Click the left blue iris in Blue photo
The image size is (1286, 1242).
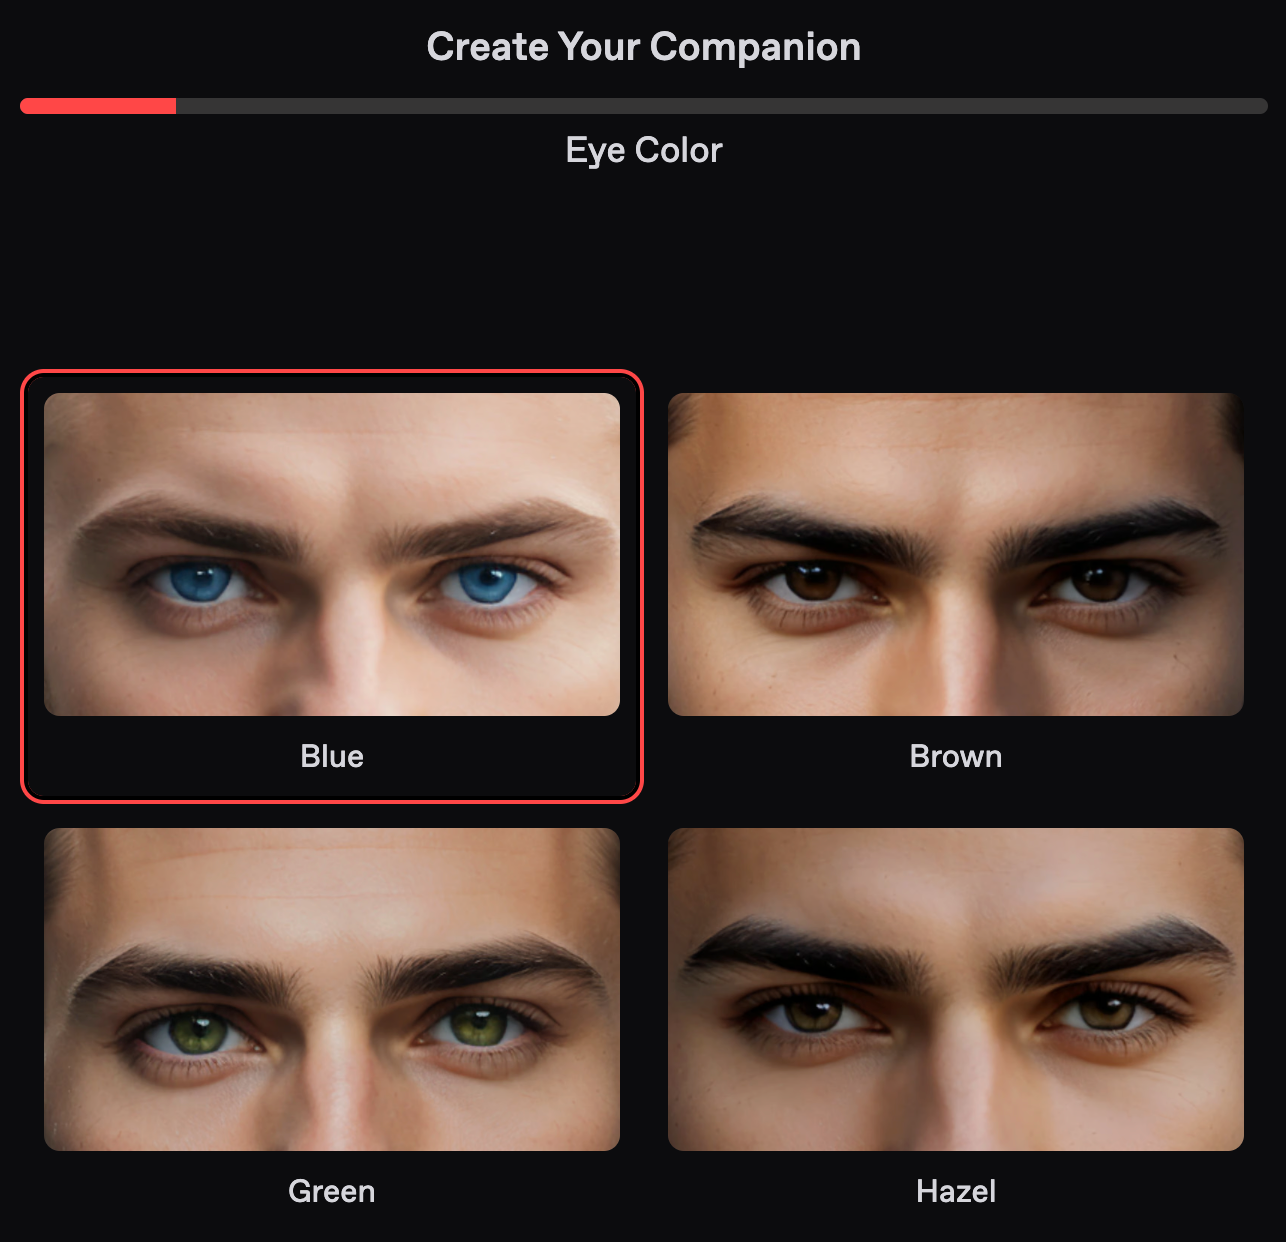[201, 583]
